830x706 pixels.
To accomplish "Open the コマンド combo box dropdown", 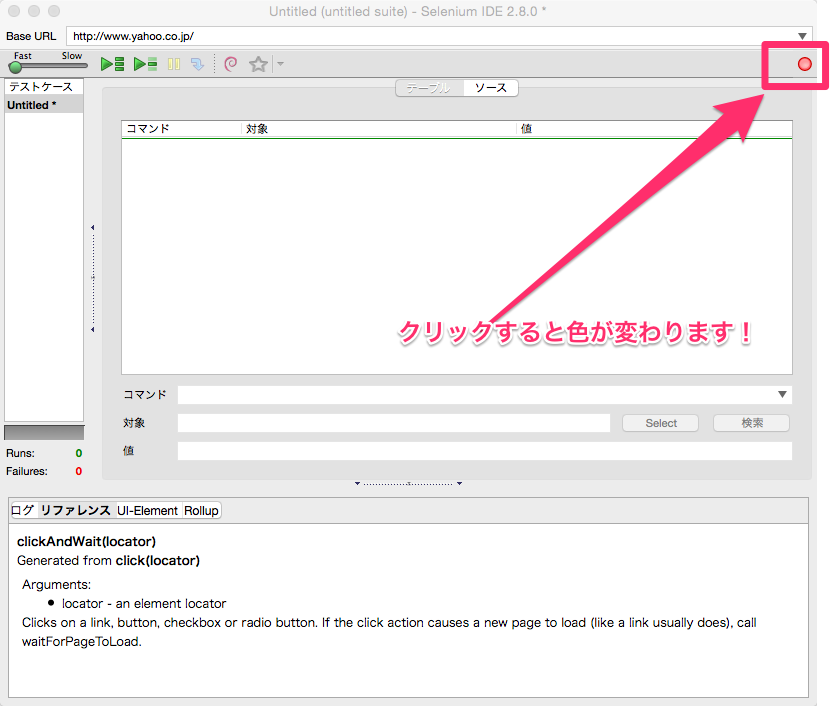I will tap(782, 394).
